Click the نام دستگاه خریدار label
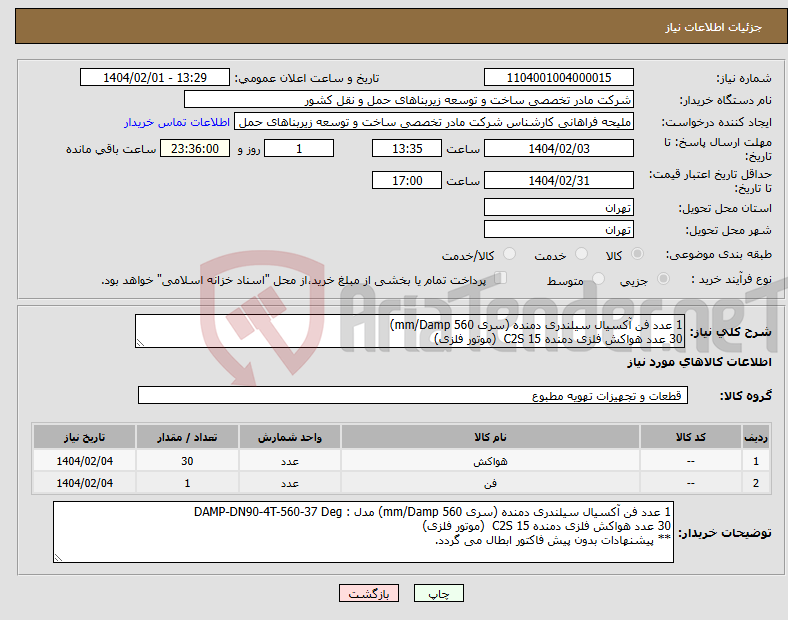 click(x=726, y=100)
